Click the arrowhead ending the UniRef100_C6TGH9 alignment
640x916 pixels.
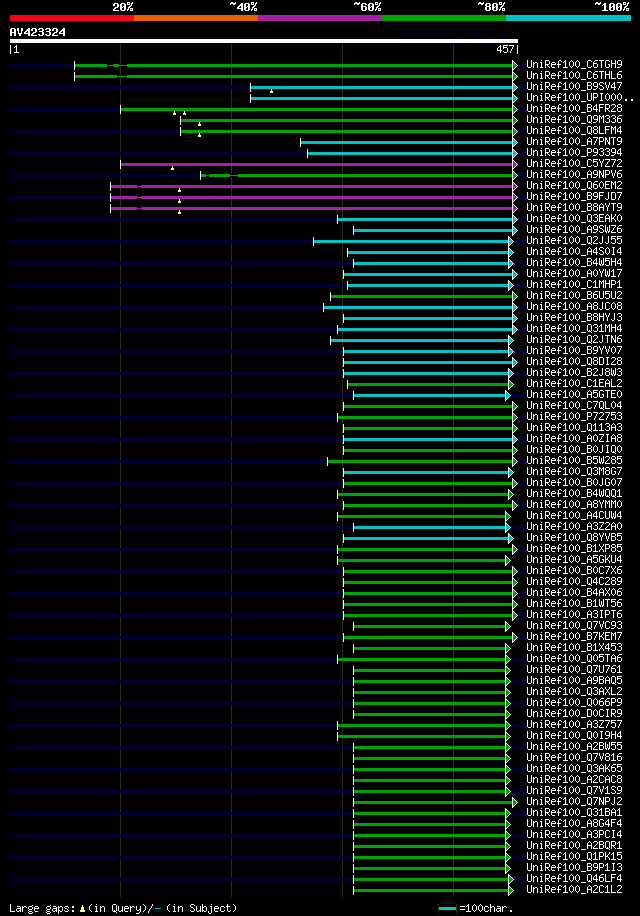pos(515,65)
